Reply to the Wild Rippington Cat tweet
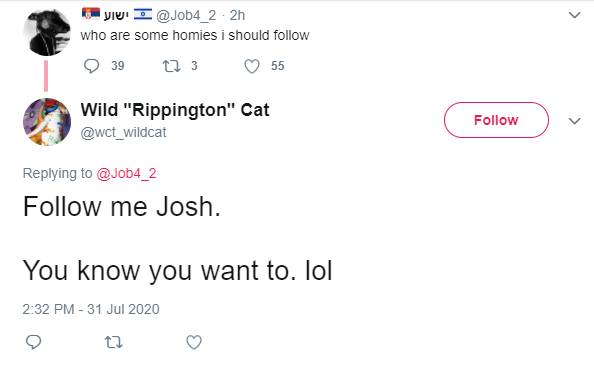594x366 pixels. coord(33,342)
